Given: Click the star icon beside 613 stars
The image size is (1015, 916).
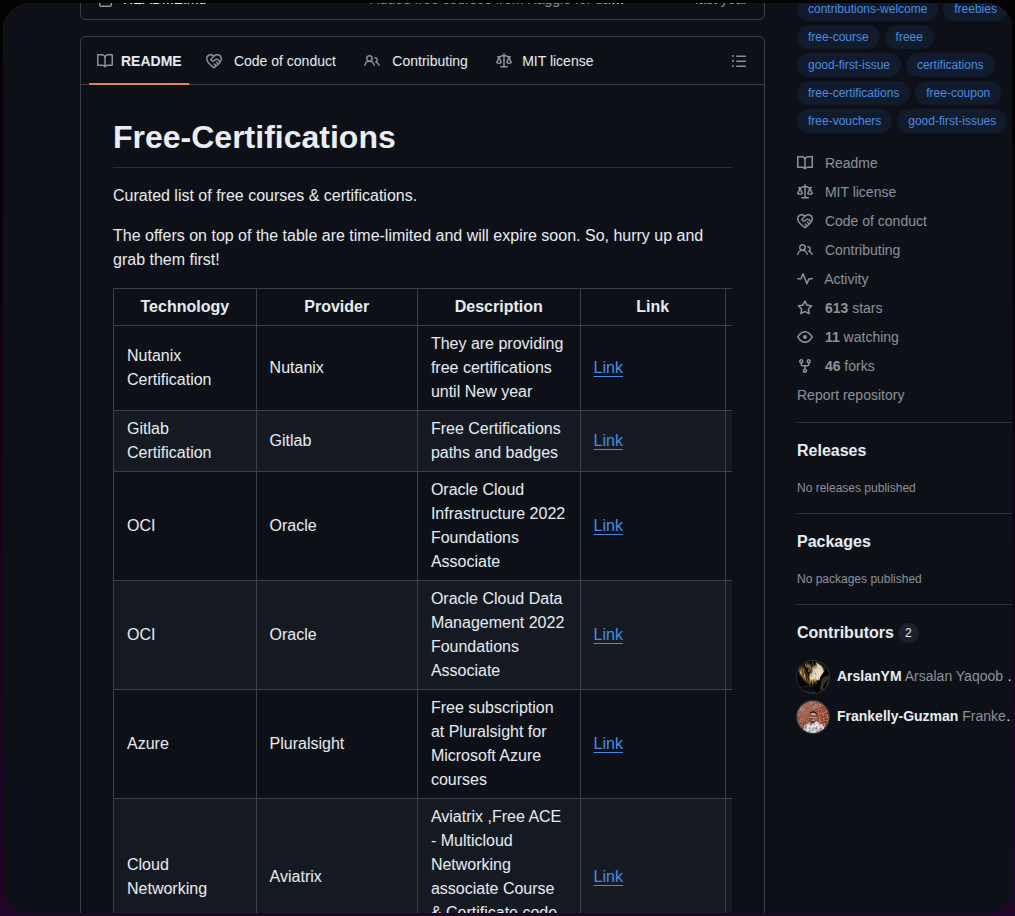Looking at the screenshot, I should pyautogui.click(x=805, y=308).
